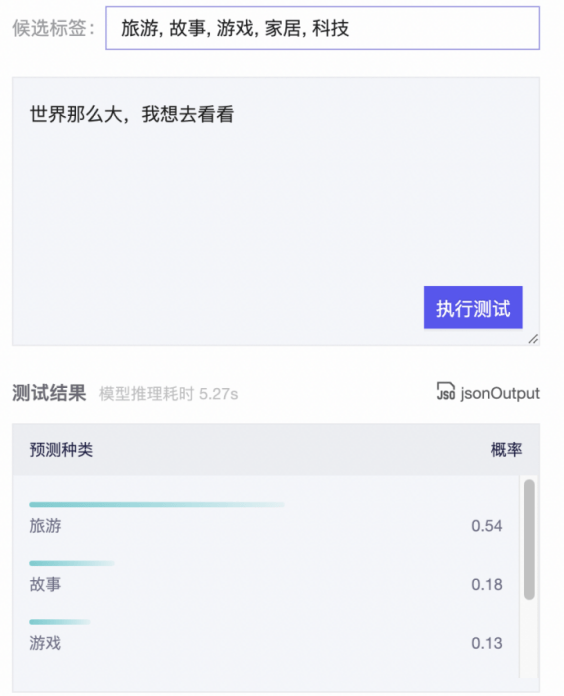The width and height of the screenshot is (564, 696).
Task: Click the 0.18 probability value
Action: (x=487, y=585)
